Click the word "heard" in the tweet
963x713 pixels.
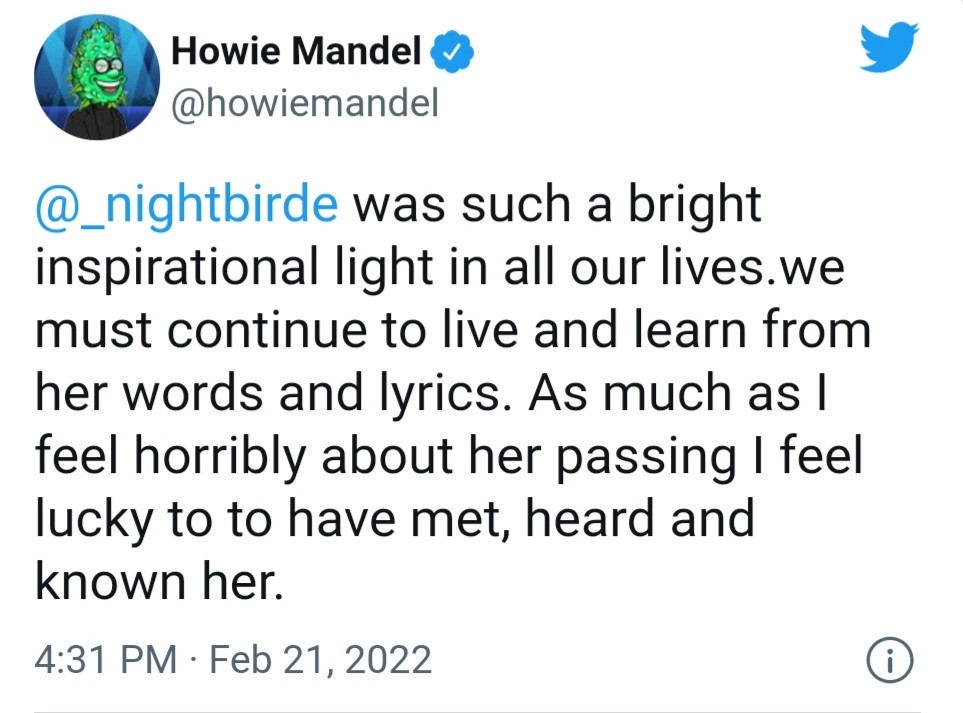click(x=590, y=520)
